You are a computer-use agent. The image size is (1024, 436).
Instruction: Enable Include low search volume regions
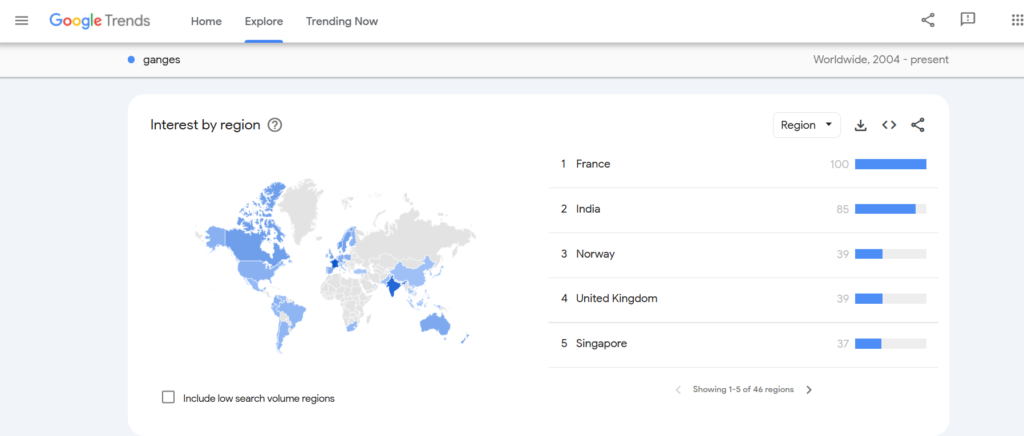[x=168, y=397]
